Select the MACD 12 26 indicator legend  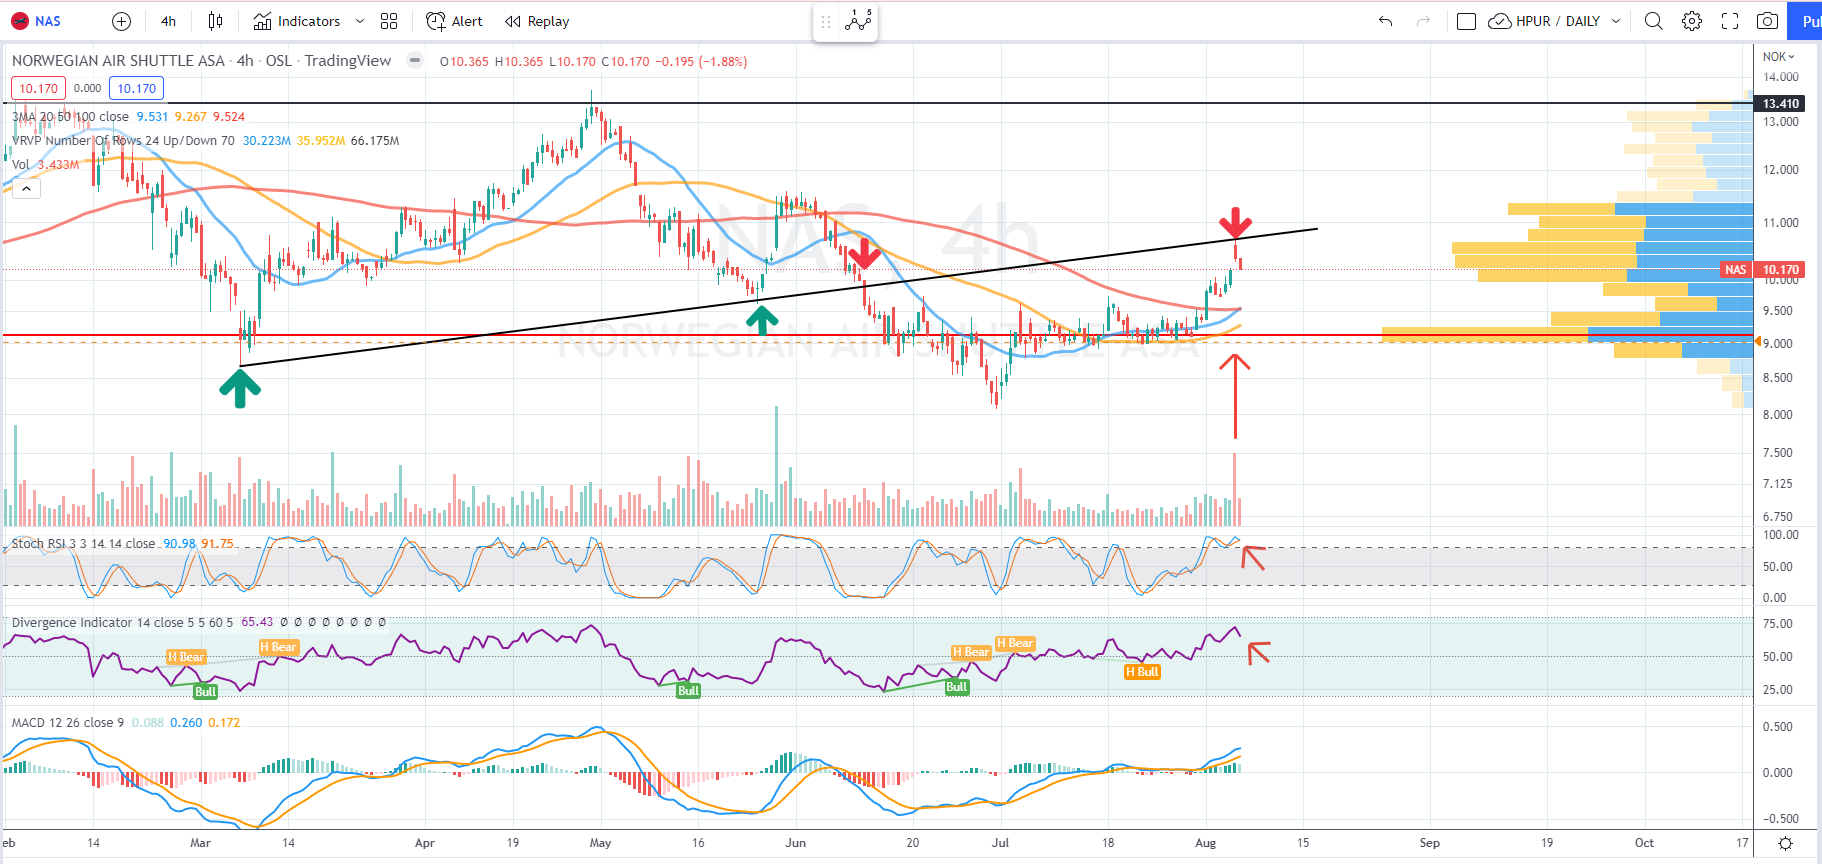pos(68,722)
